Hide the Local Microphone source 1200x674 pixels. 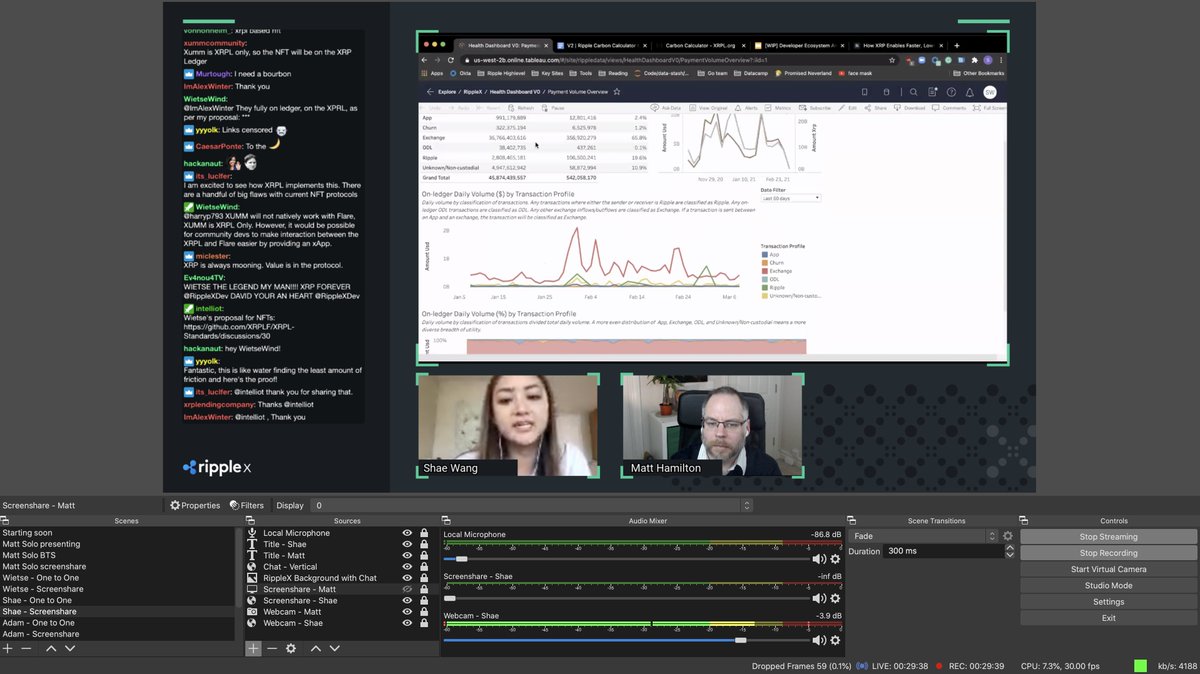pyautogui.click(x=407, y=533)
